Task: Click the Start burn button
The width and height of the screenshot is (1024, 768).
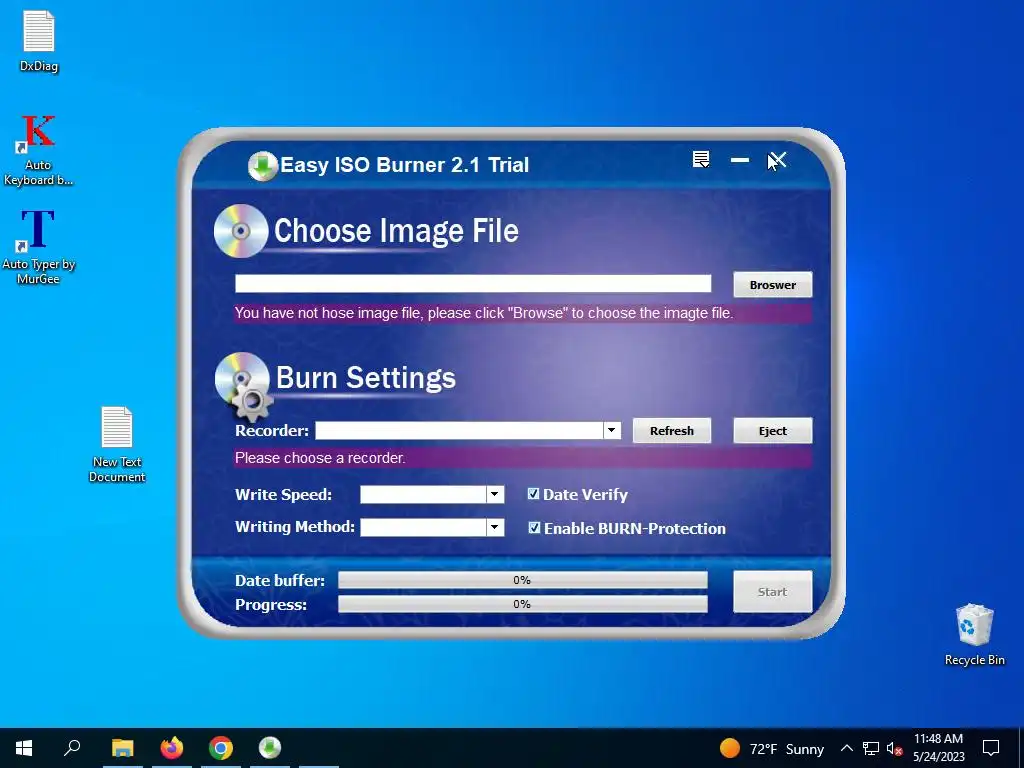Action: [x=773, y=592]
